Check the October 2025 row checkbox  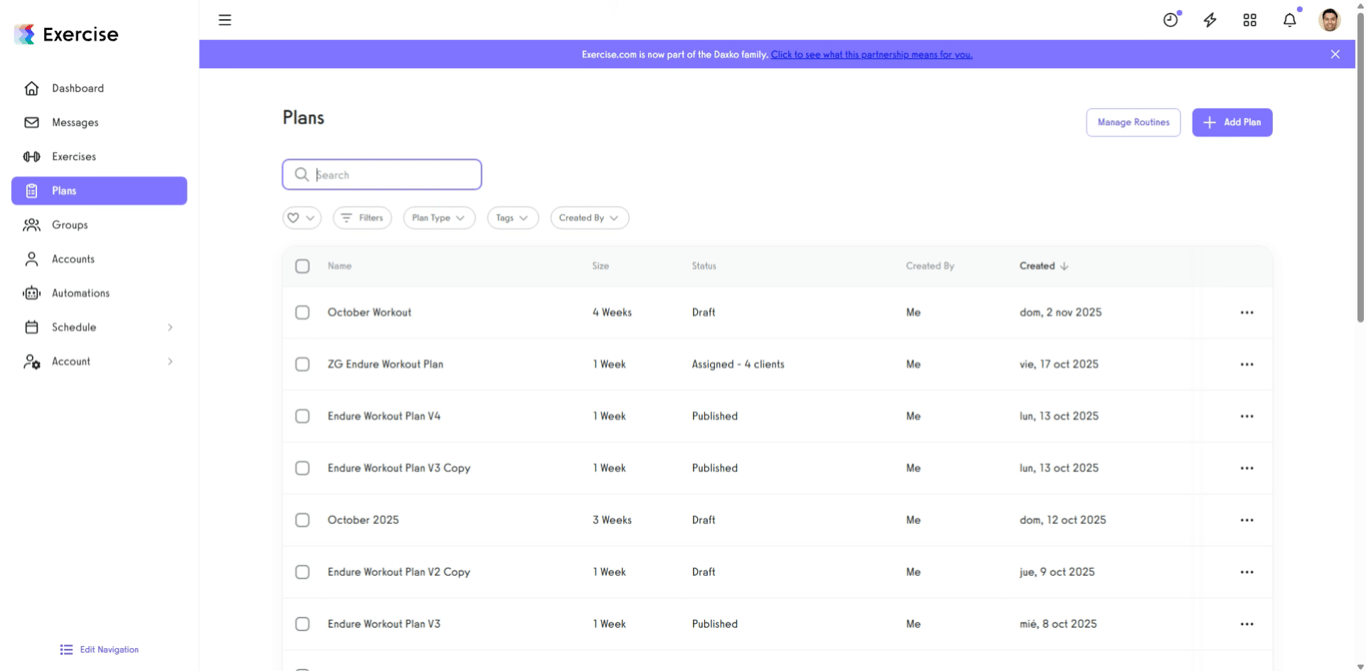pos(302,520)
